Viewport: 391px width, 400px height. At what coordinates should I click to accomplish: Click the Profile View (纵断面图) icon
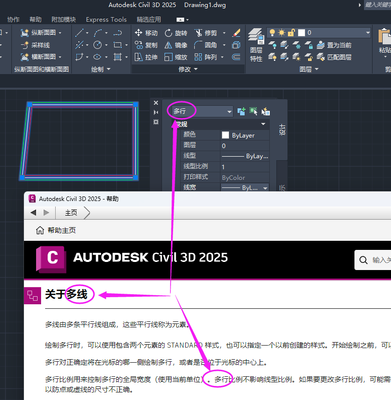point(38,33)
